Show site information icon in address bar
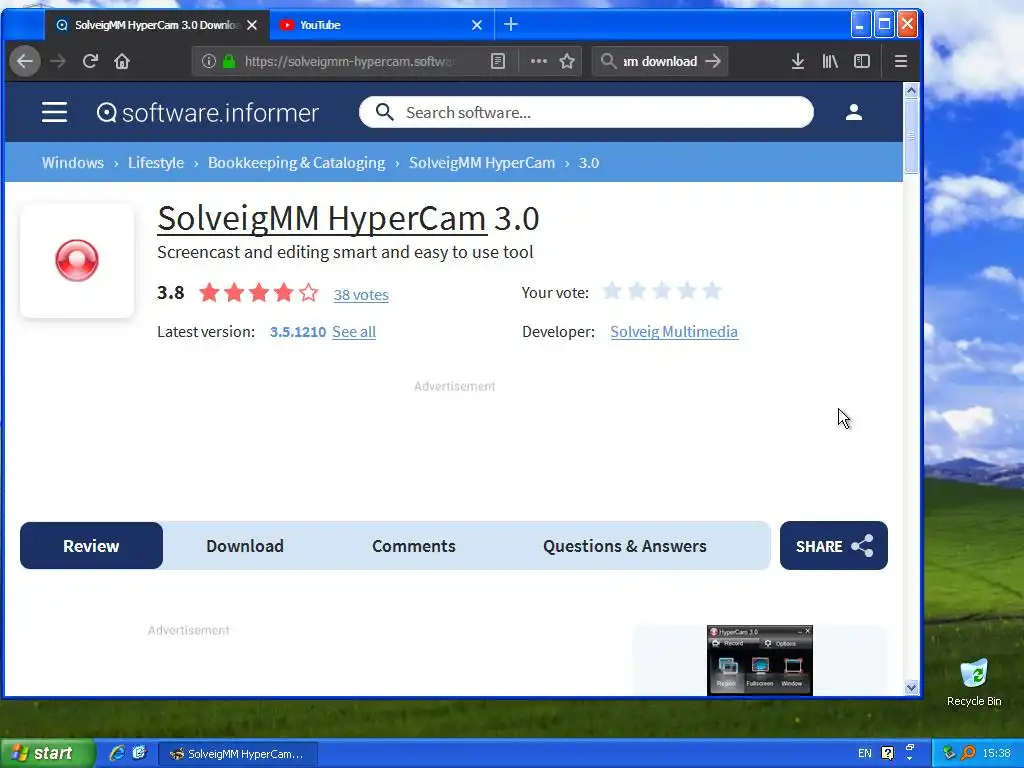This screenshot has height=768, width=1024. point(208,61)
